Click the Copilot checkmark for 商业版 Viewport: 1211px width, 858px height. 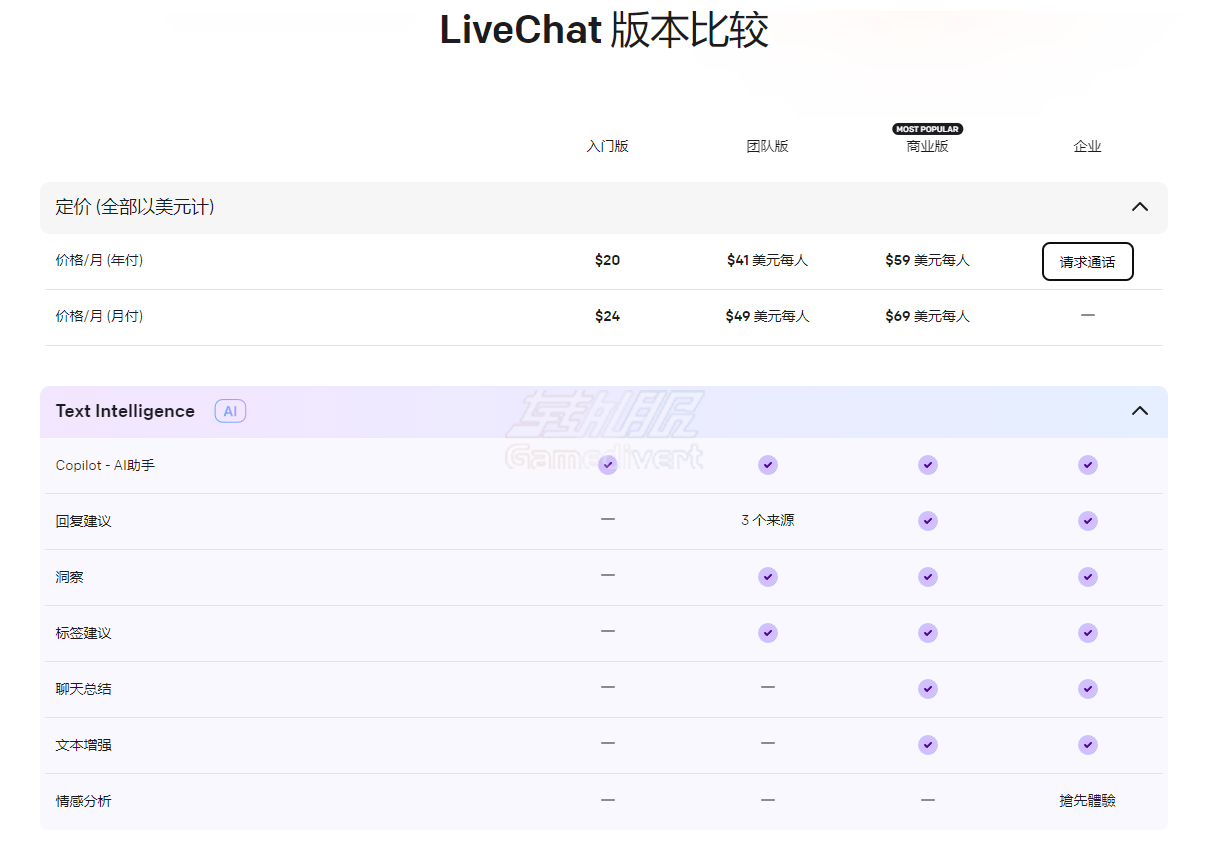point(928,465)
